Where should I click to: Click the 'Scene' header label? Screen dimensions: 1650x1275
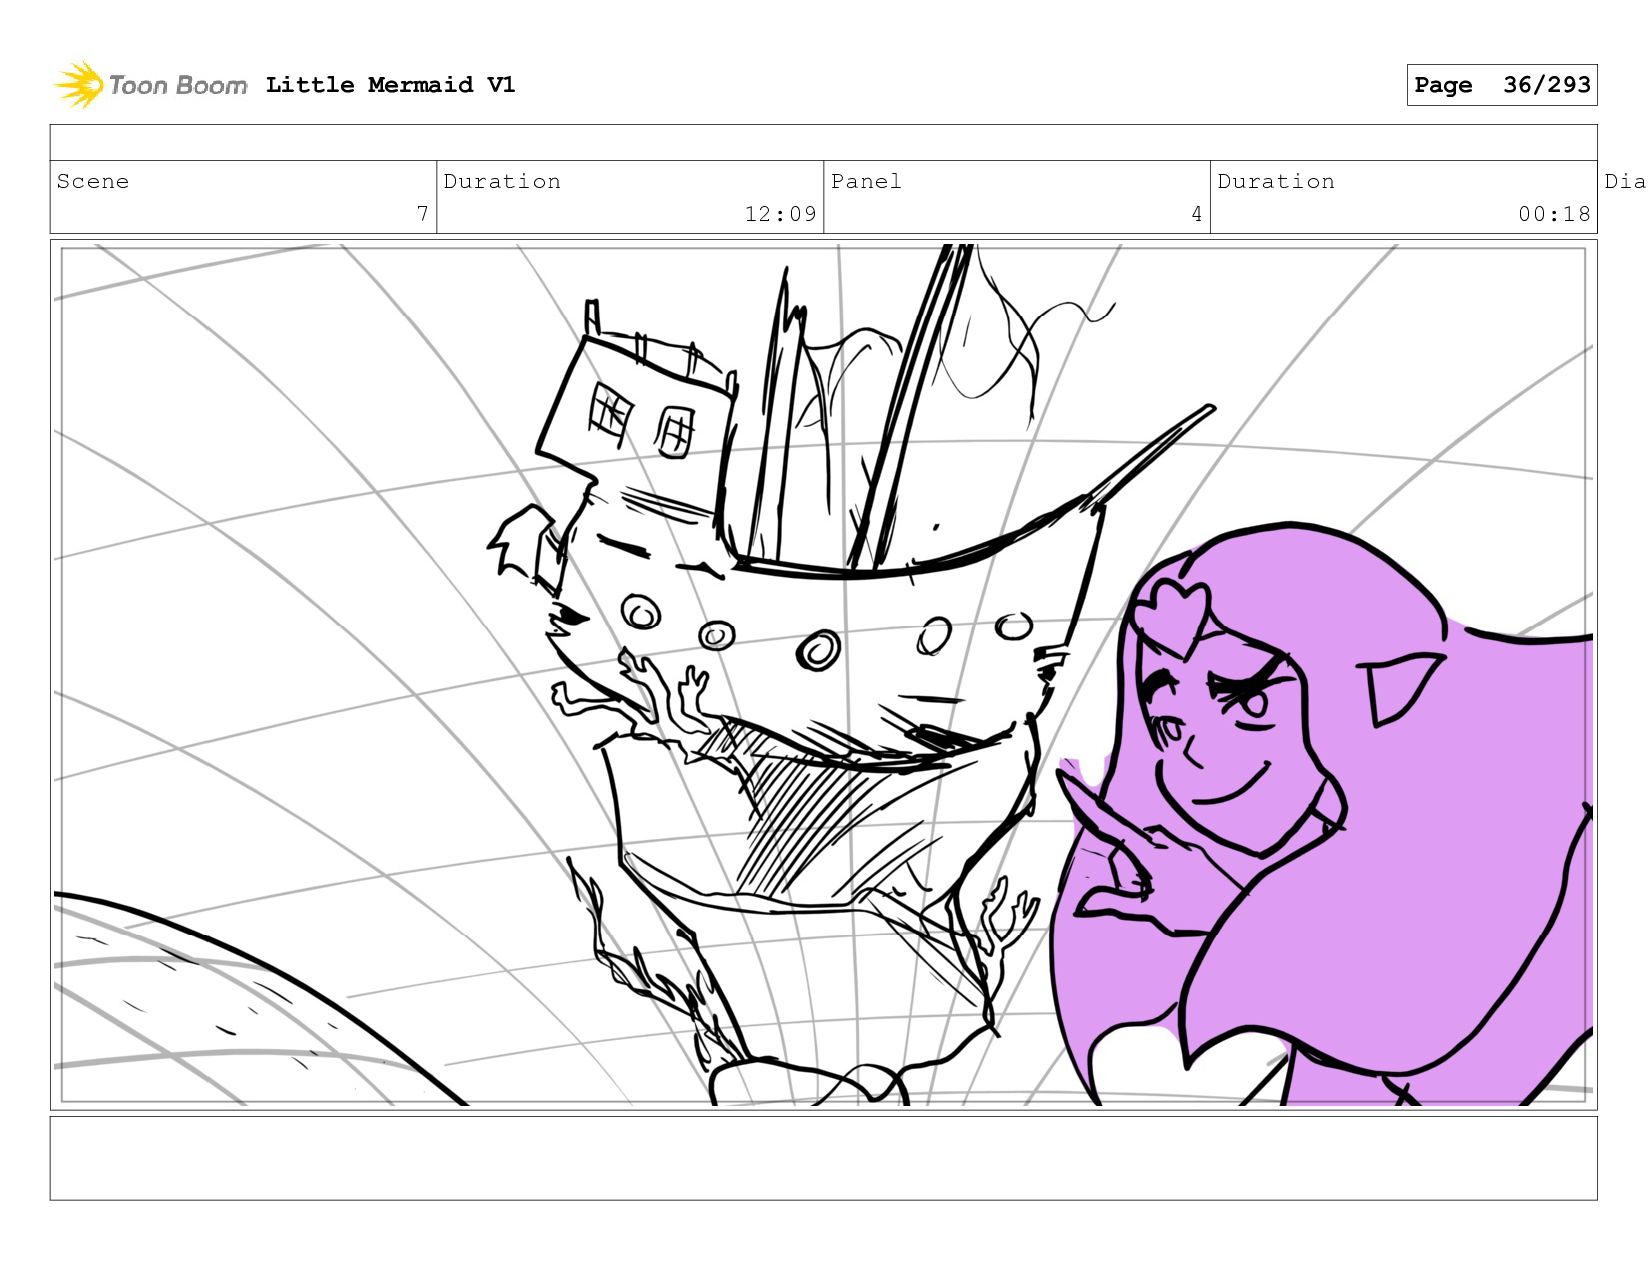tap(93, 181)
